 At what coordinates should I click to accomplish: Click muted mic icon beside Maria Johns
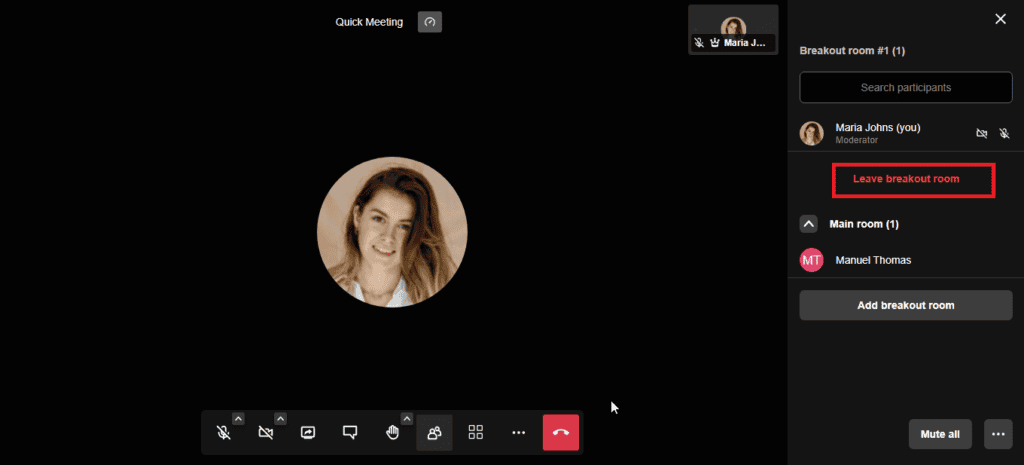1004,133
